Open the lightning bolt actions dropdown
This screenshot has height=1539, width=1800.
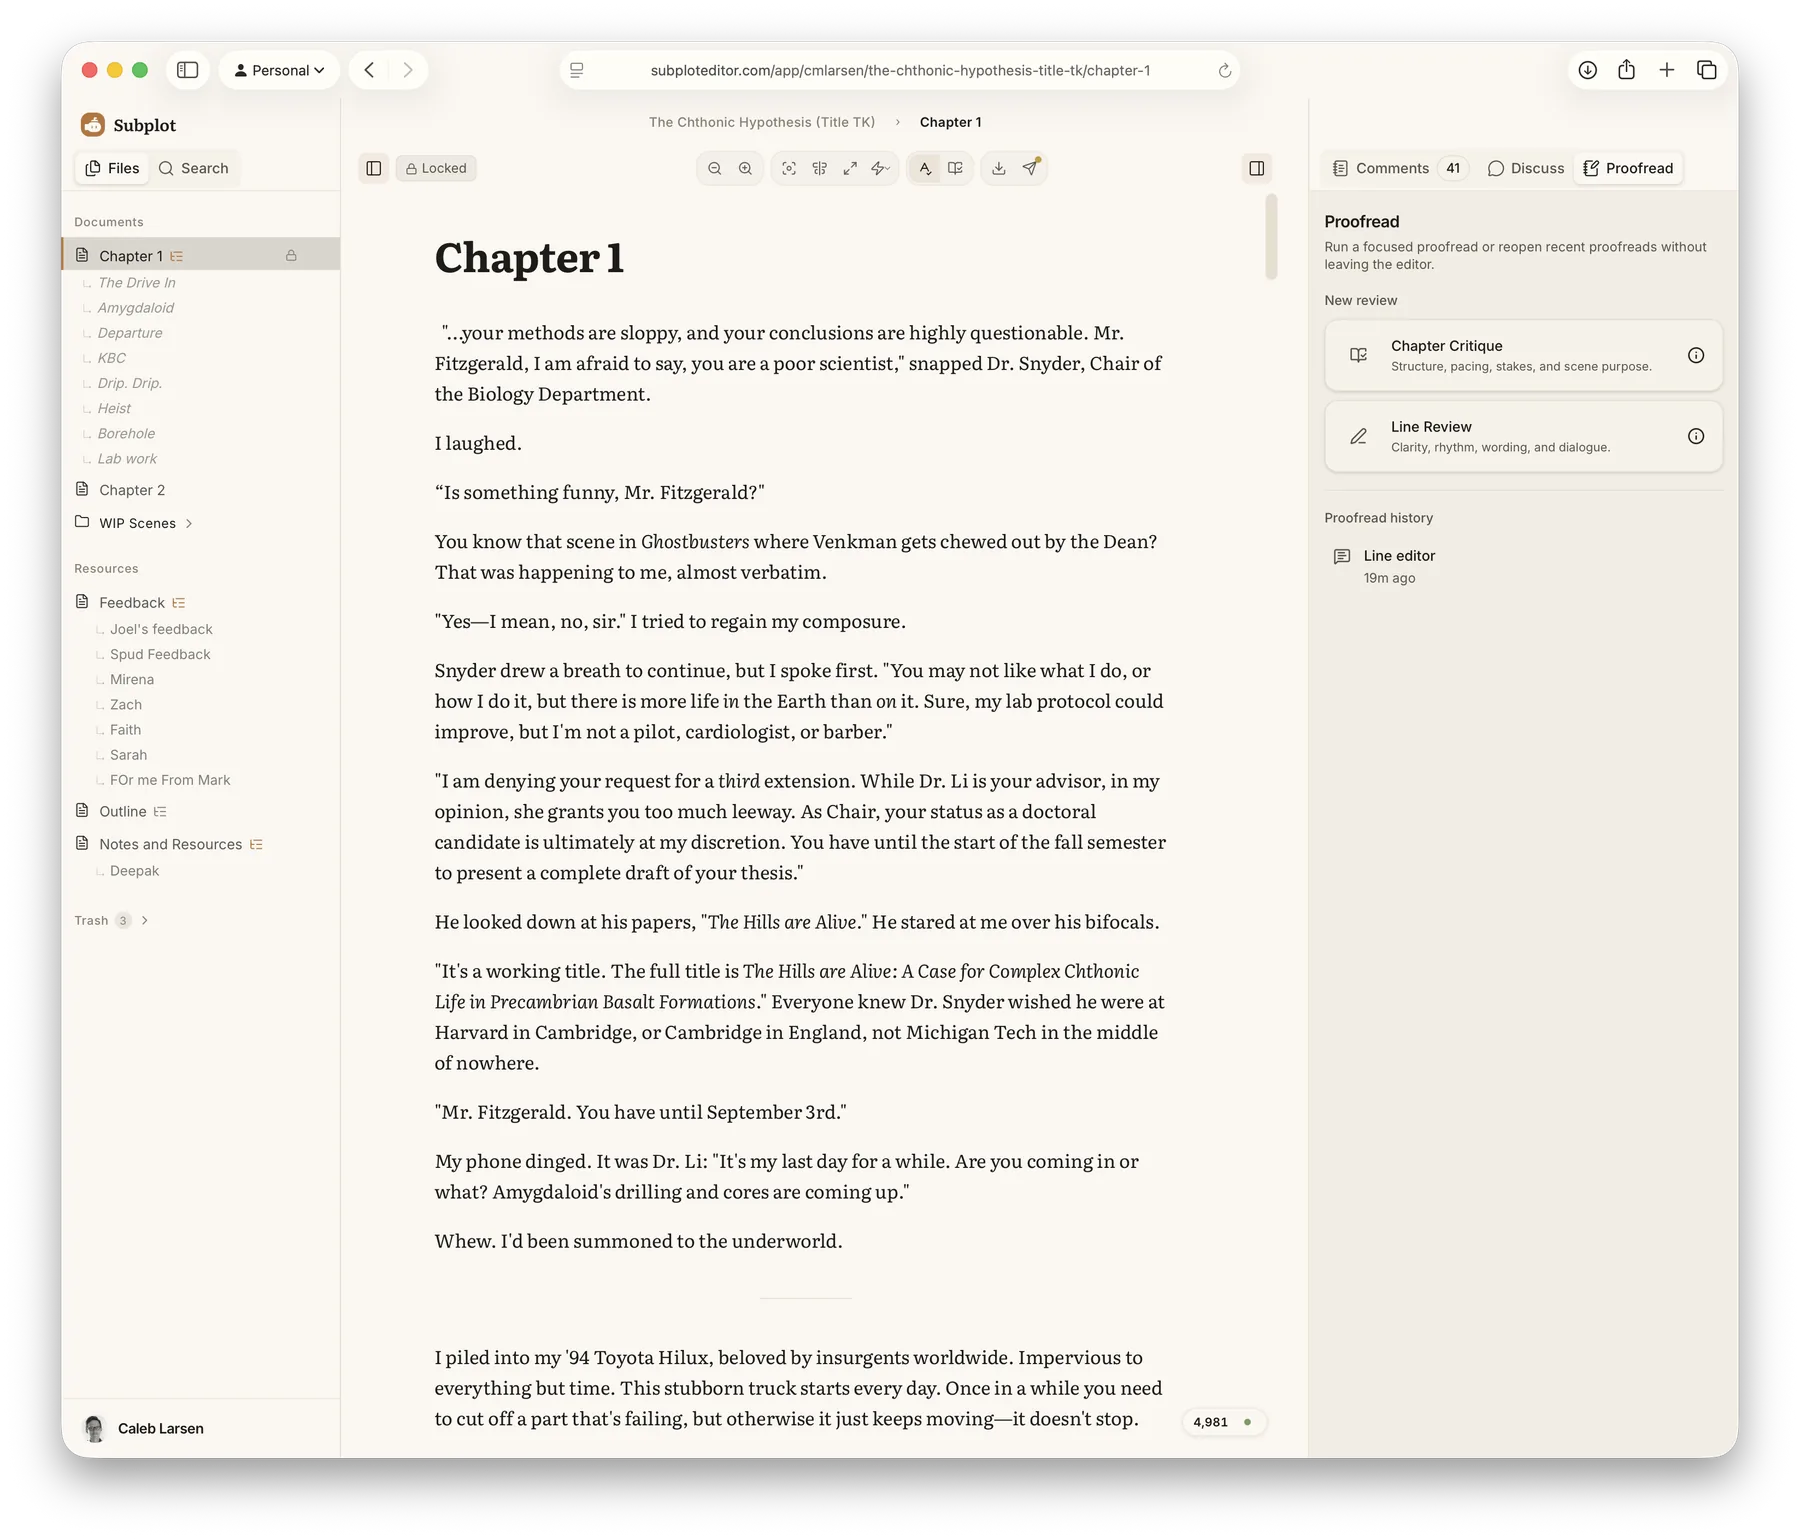[x=880, y=168]
